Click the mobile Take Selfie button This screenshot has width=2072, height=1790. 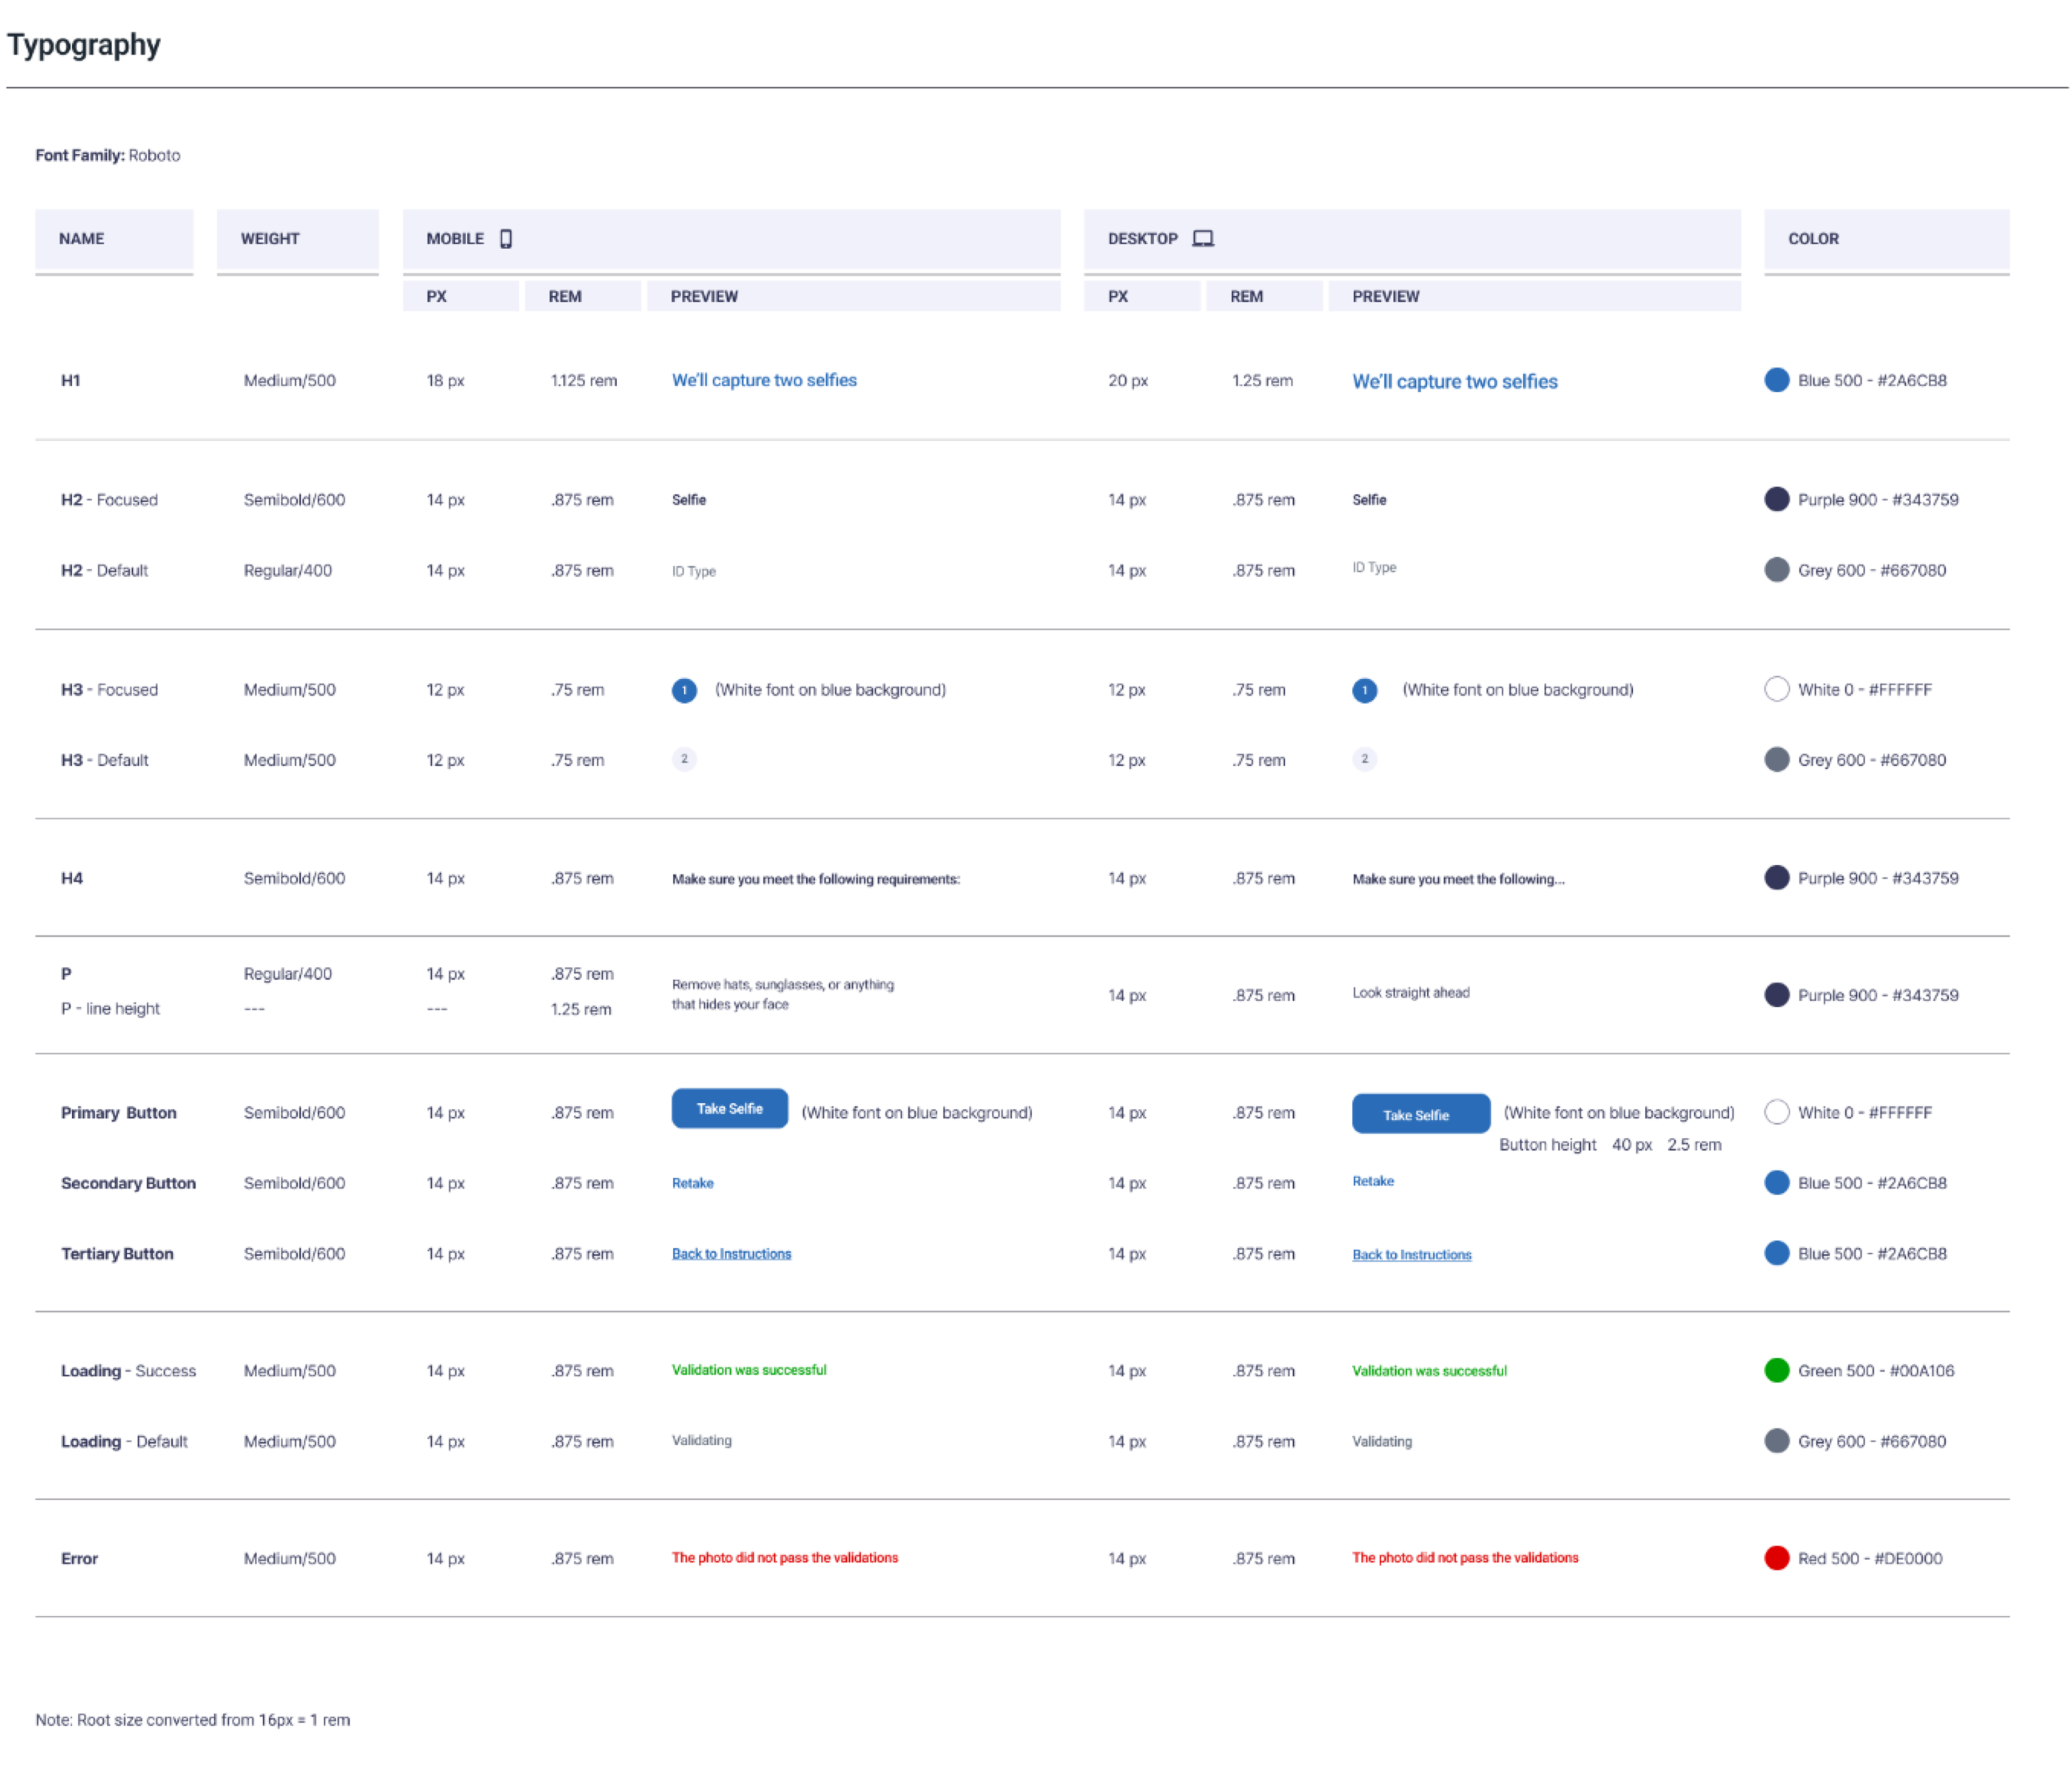[x=729, y=1108]
